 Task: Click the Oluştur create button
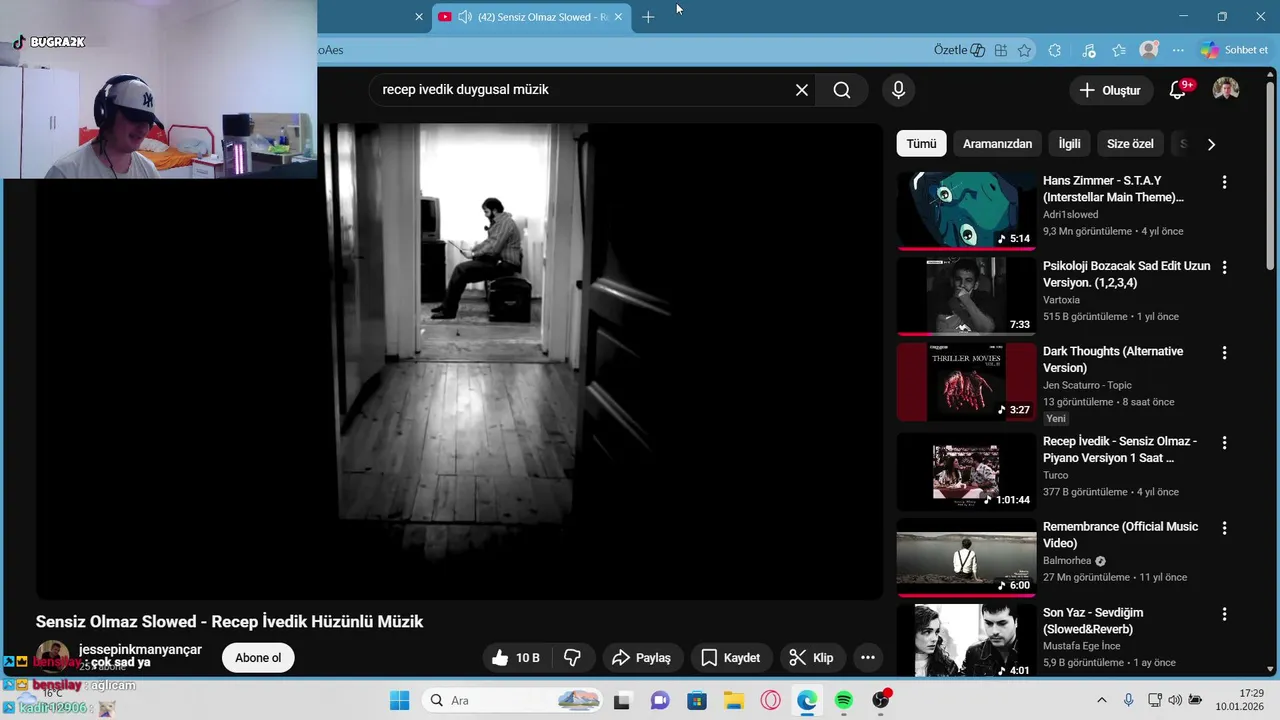click(1110, 90)
